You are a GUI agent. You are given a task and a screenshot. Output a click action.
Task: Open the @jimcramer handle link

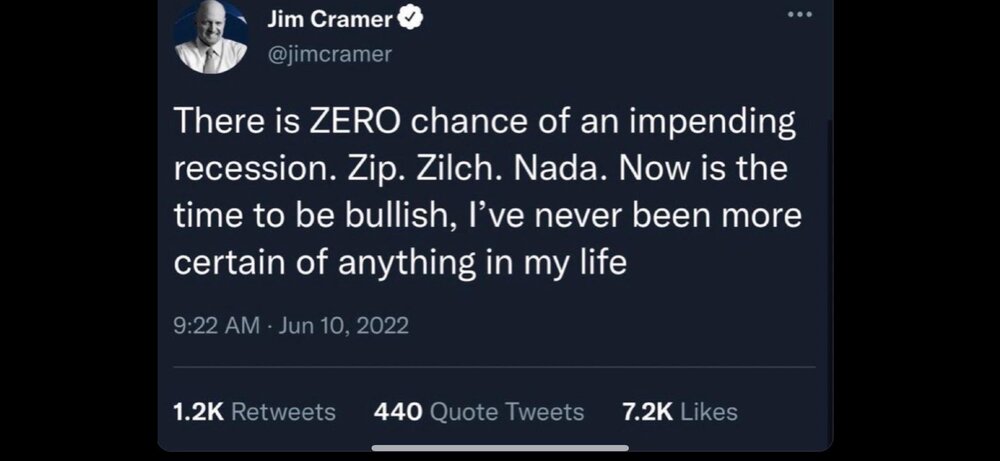pyautogui.click(x=331, y=54)
